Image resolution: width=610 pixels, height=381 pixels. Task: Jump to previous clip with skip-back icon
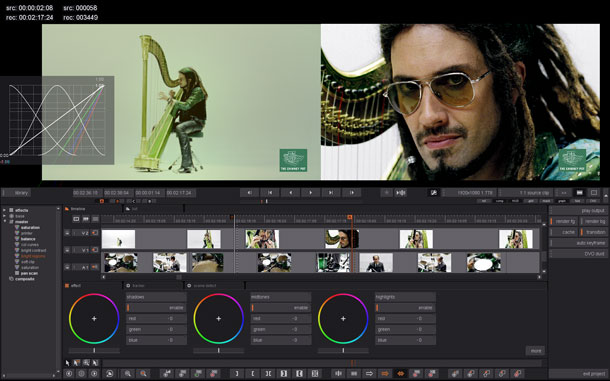point(270,193)
